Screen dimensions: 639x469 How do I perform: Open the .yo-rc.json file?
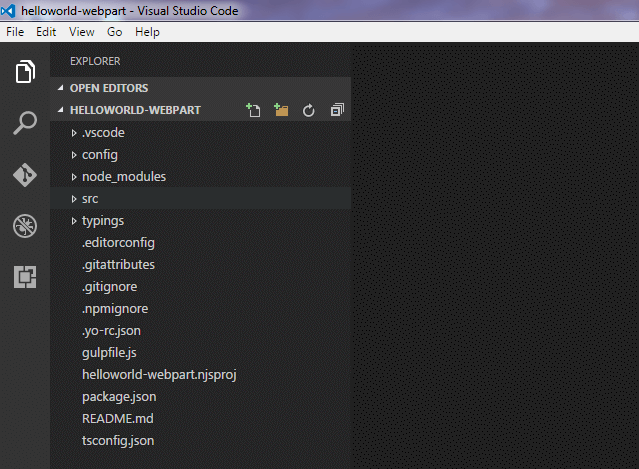tap(111, 331)
